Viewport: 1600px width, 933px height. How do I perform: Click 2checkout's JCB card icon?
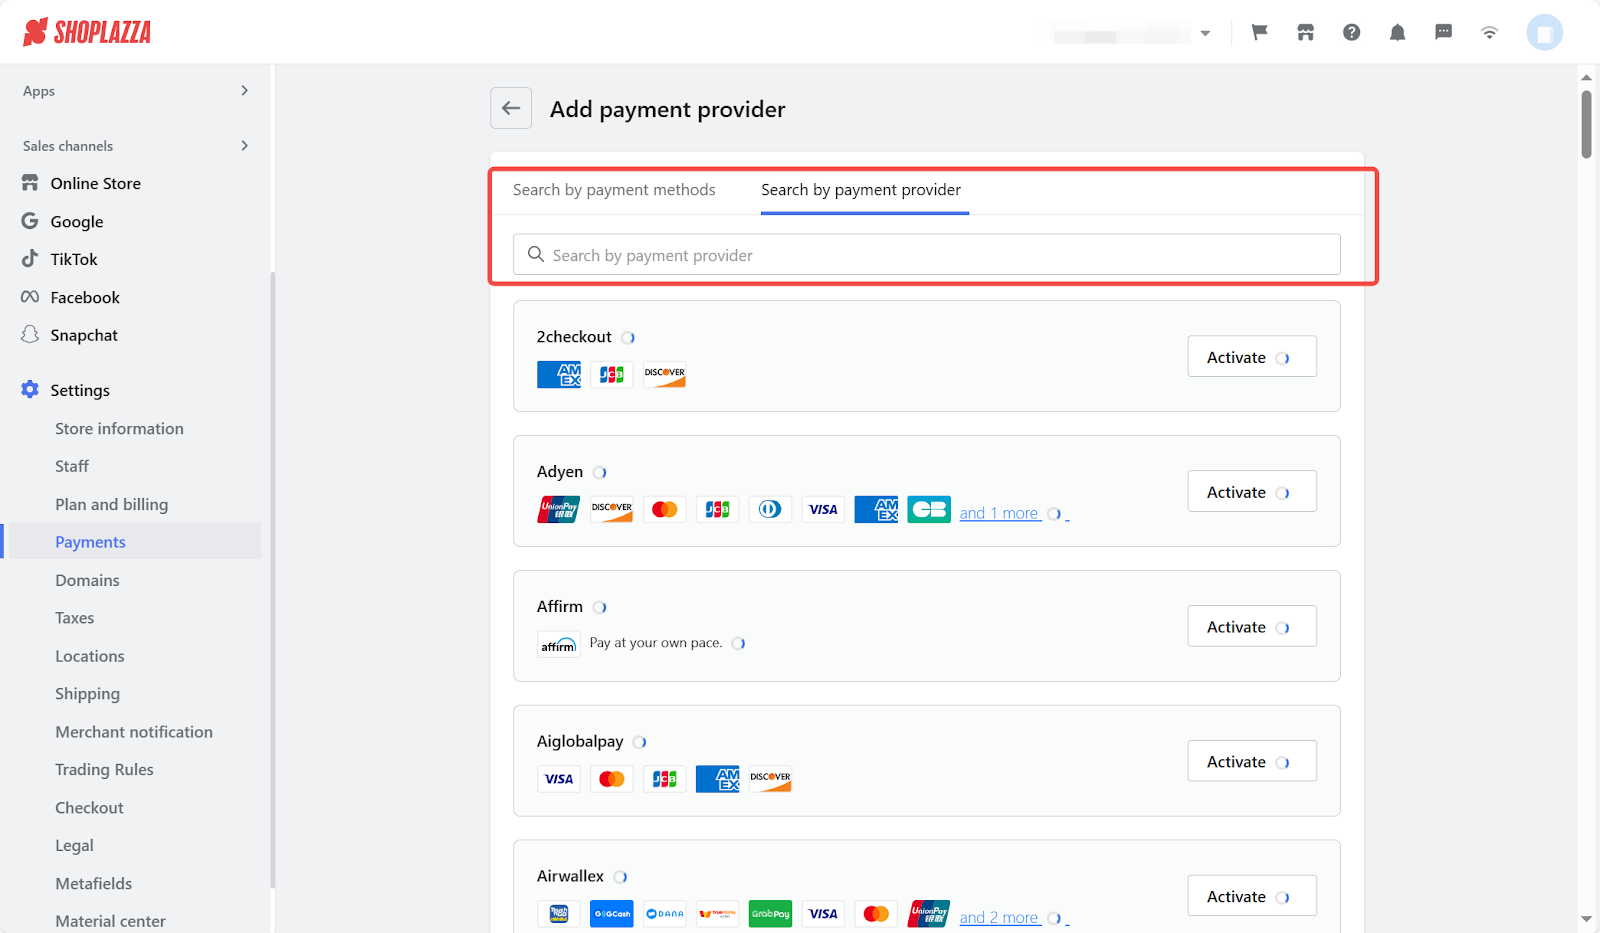click(x=612, y=375)
